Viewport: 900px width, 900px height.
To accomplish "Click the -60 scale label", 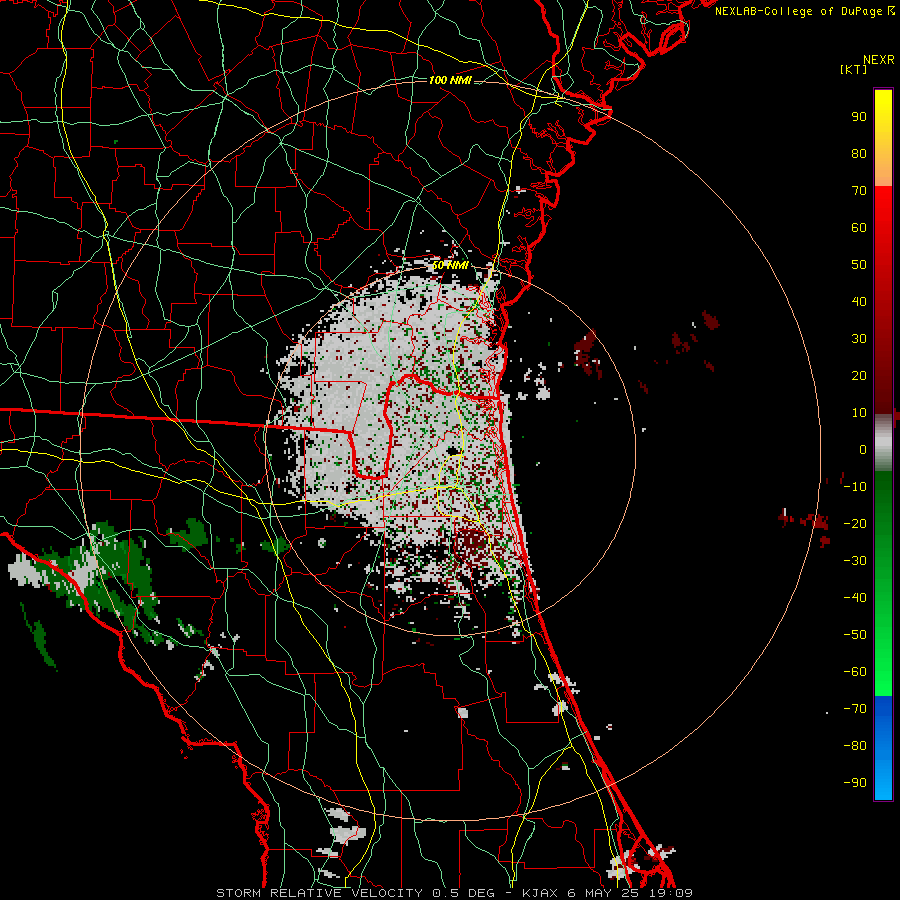I will point(855,672).
